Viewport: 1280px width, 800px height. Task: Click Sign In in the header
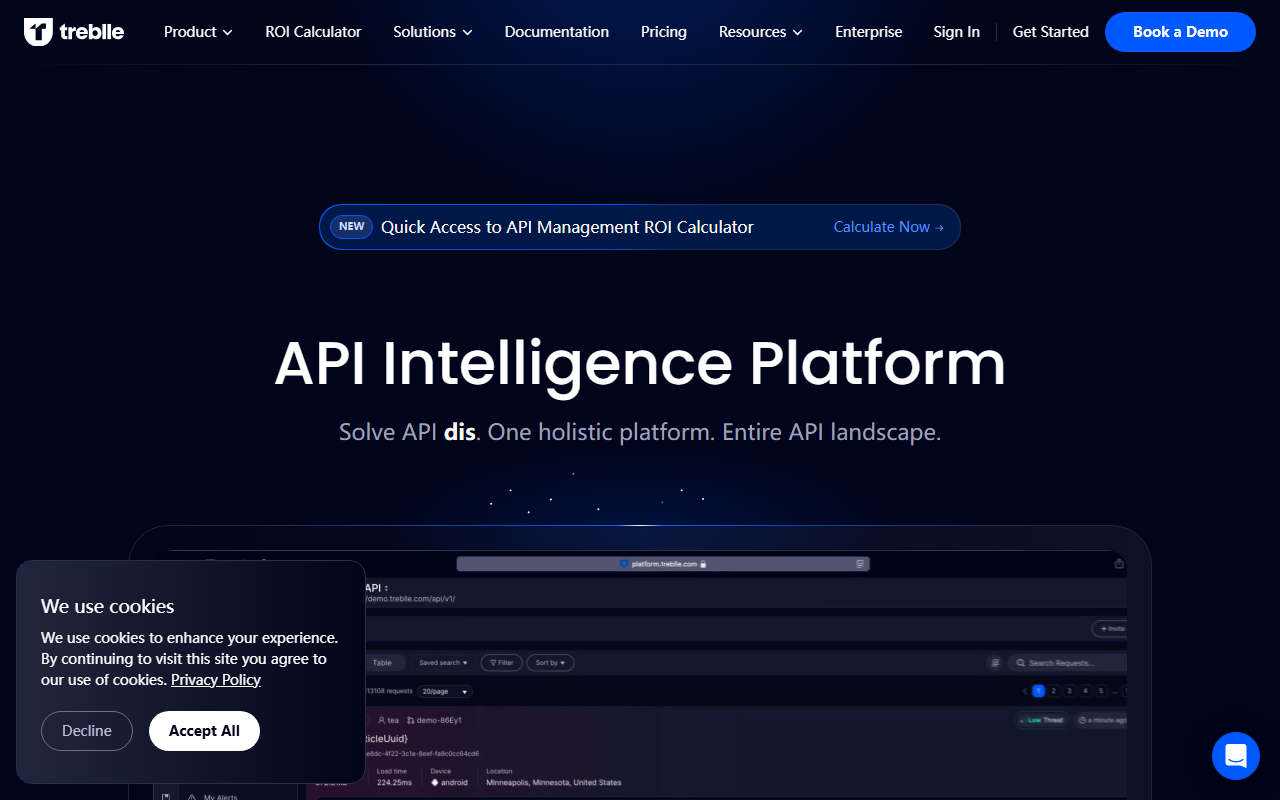coord(957,32)
